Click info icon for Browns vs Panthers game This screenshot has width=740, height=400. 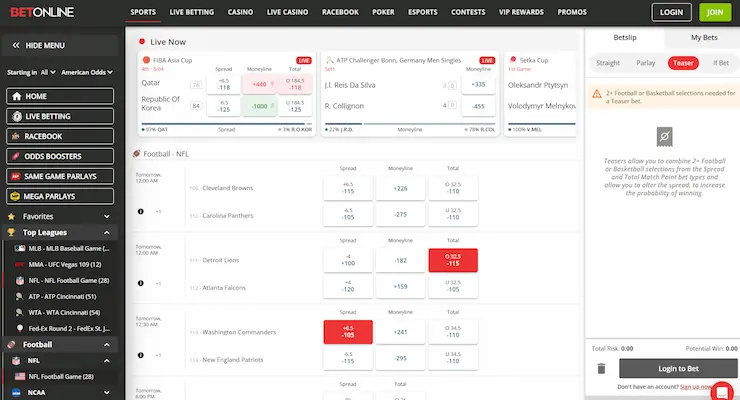click(x=141, y=211)
